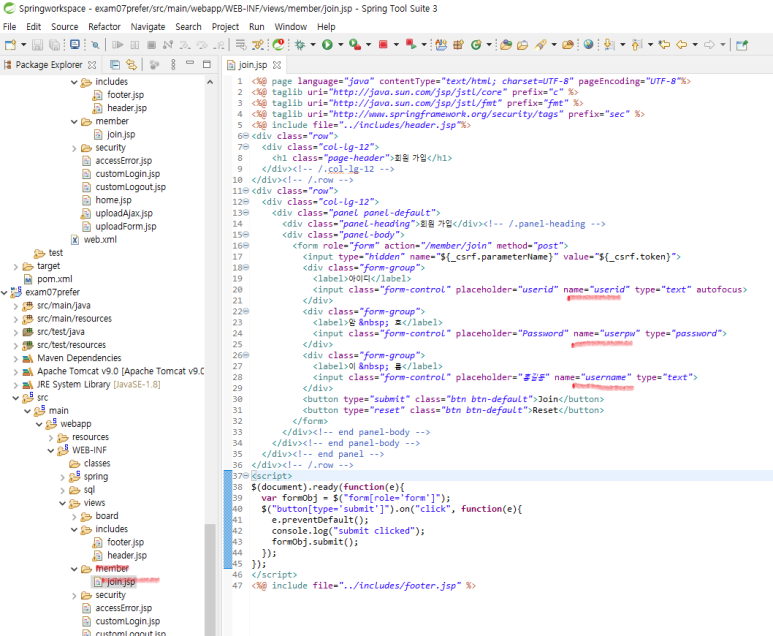
Task: Collapse the script block at line 37
Action: tap(246, 476)
